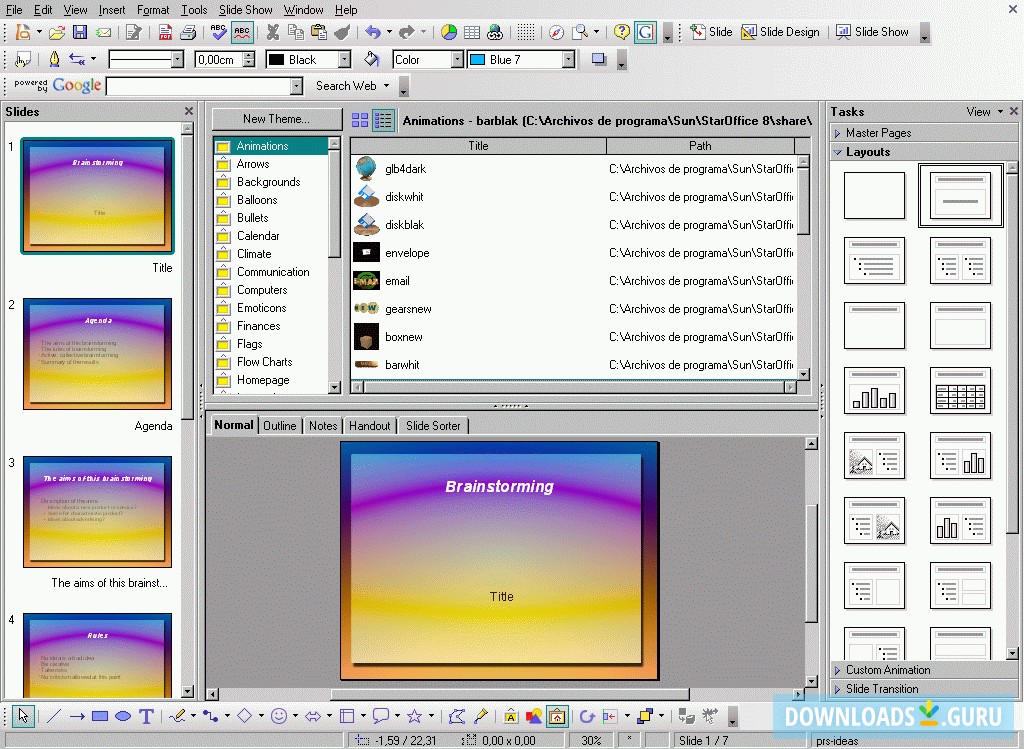Activate the Fontwork Gallery tool
The height and width of the screenshot is (749, 1024).
(x=511, y=716)
